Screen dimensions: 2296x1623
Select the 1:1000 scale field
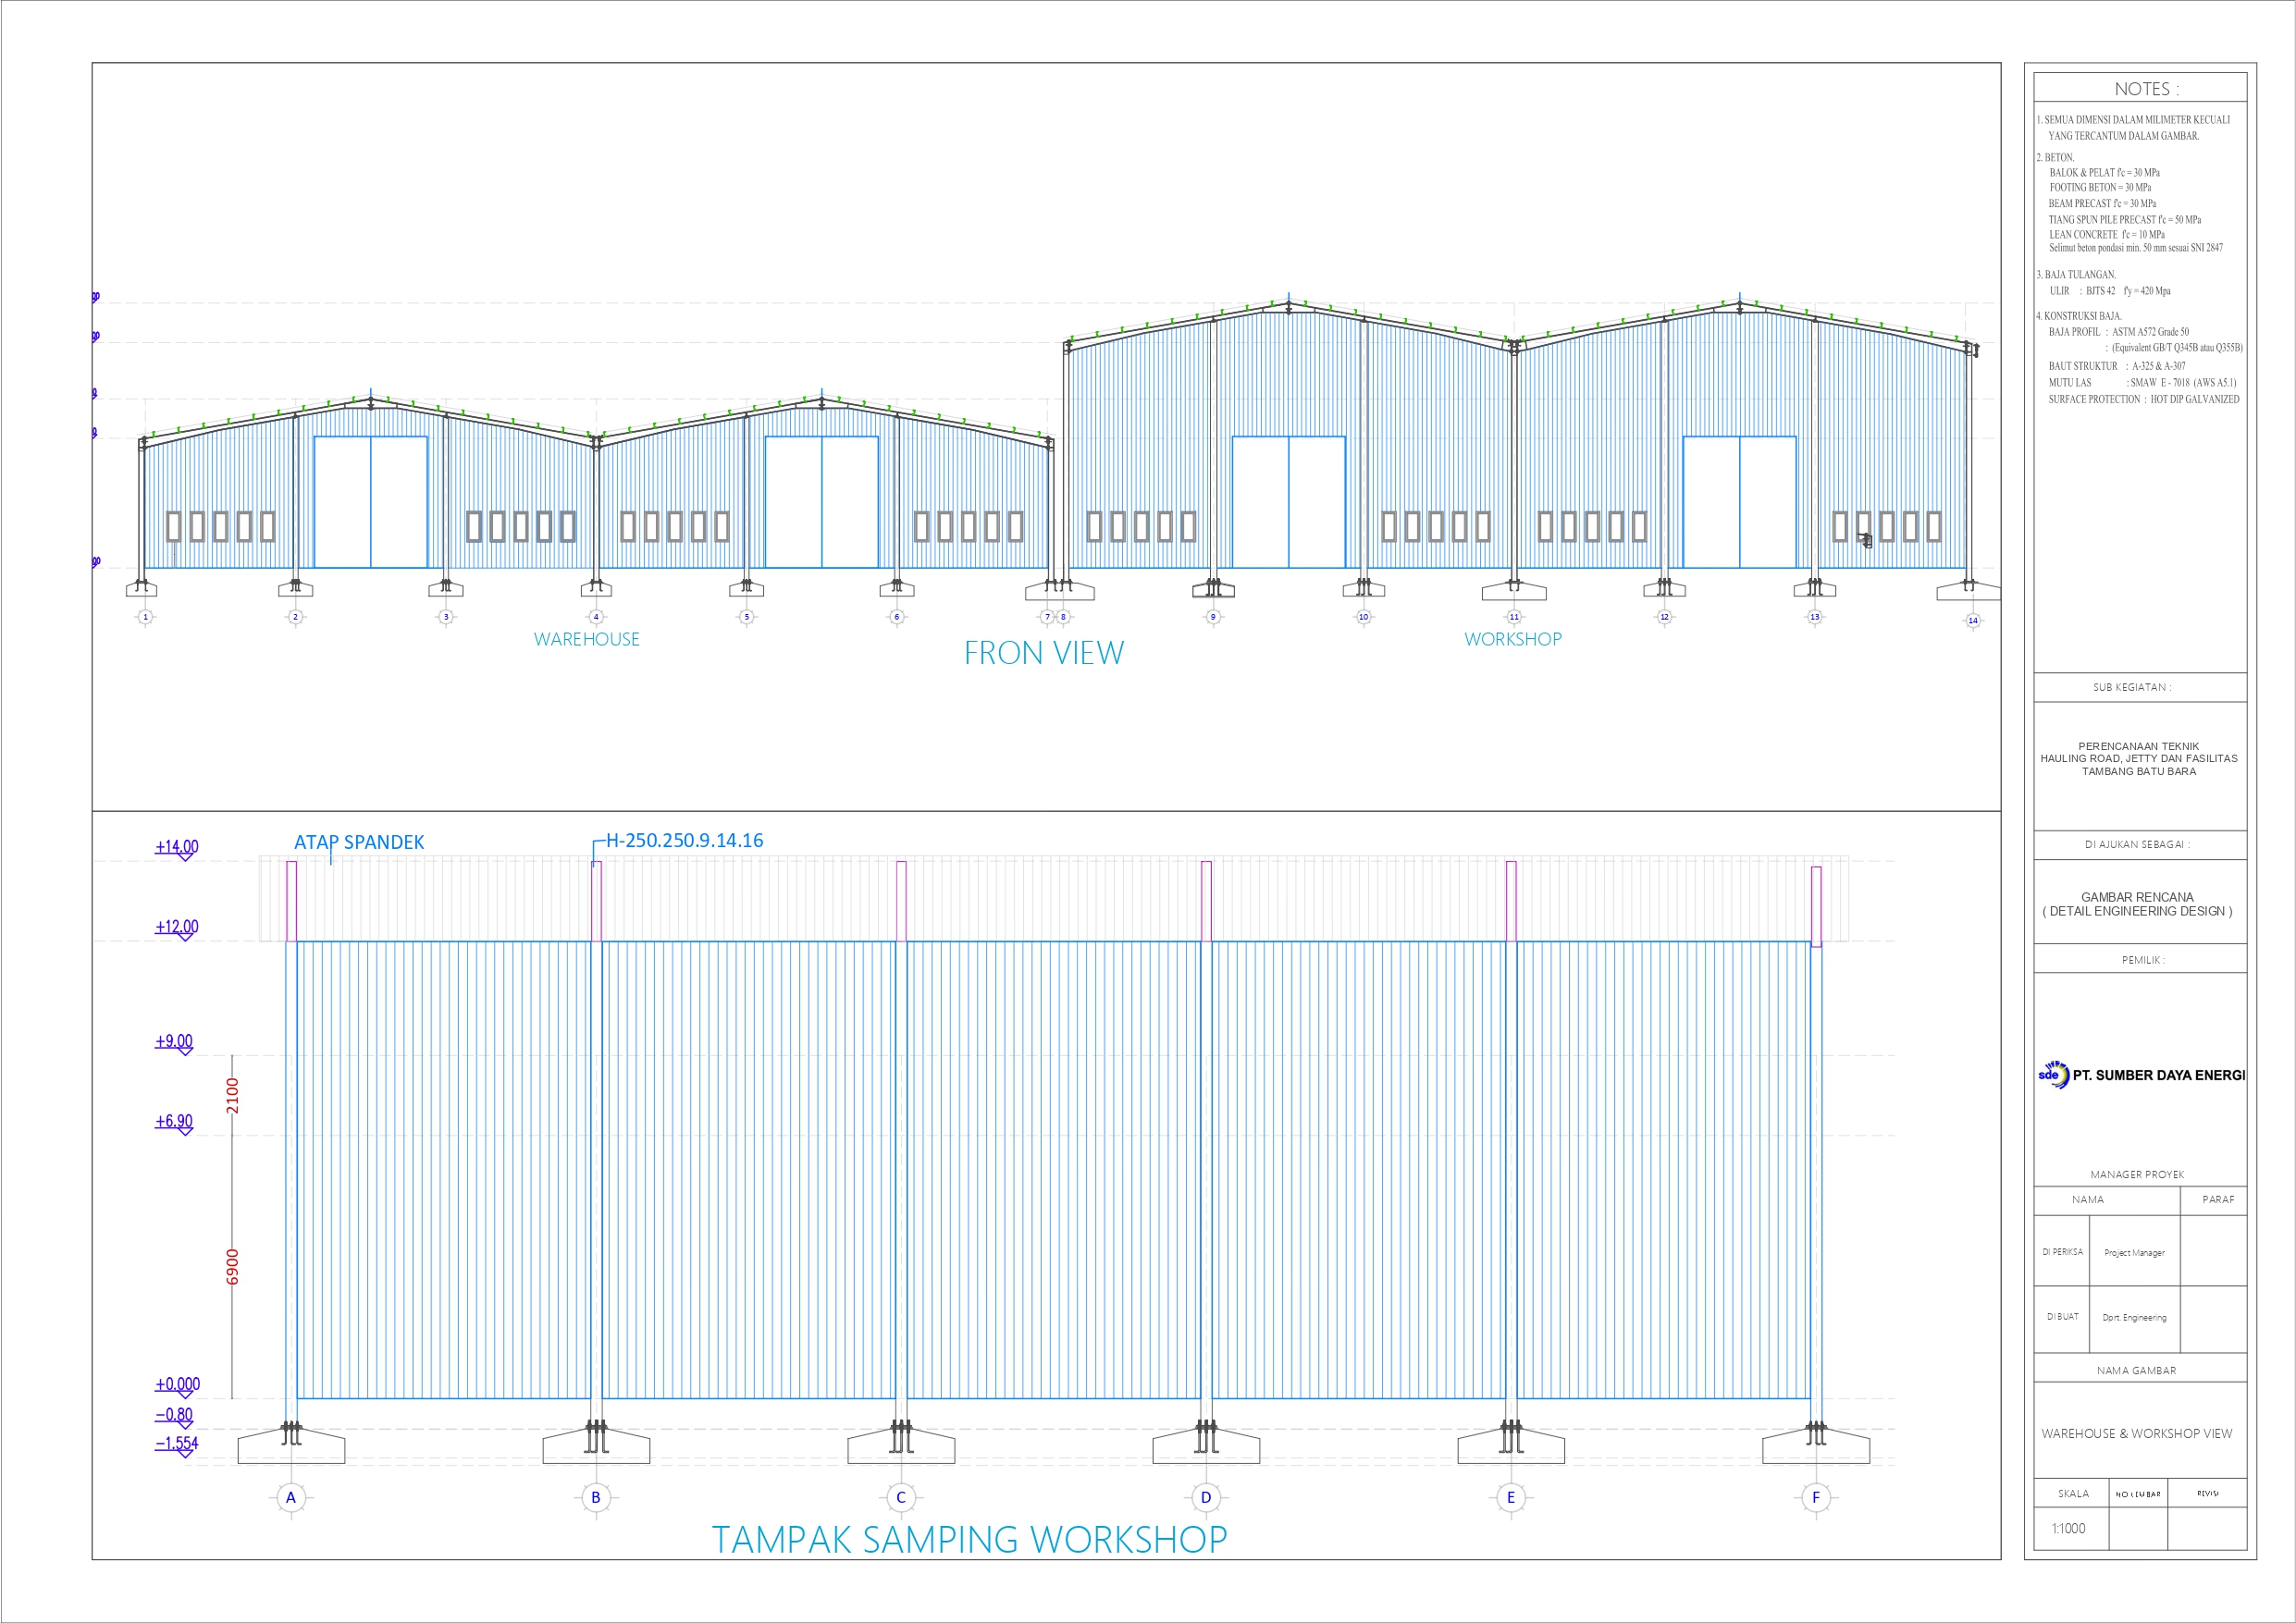[x=2068, y=1528]
